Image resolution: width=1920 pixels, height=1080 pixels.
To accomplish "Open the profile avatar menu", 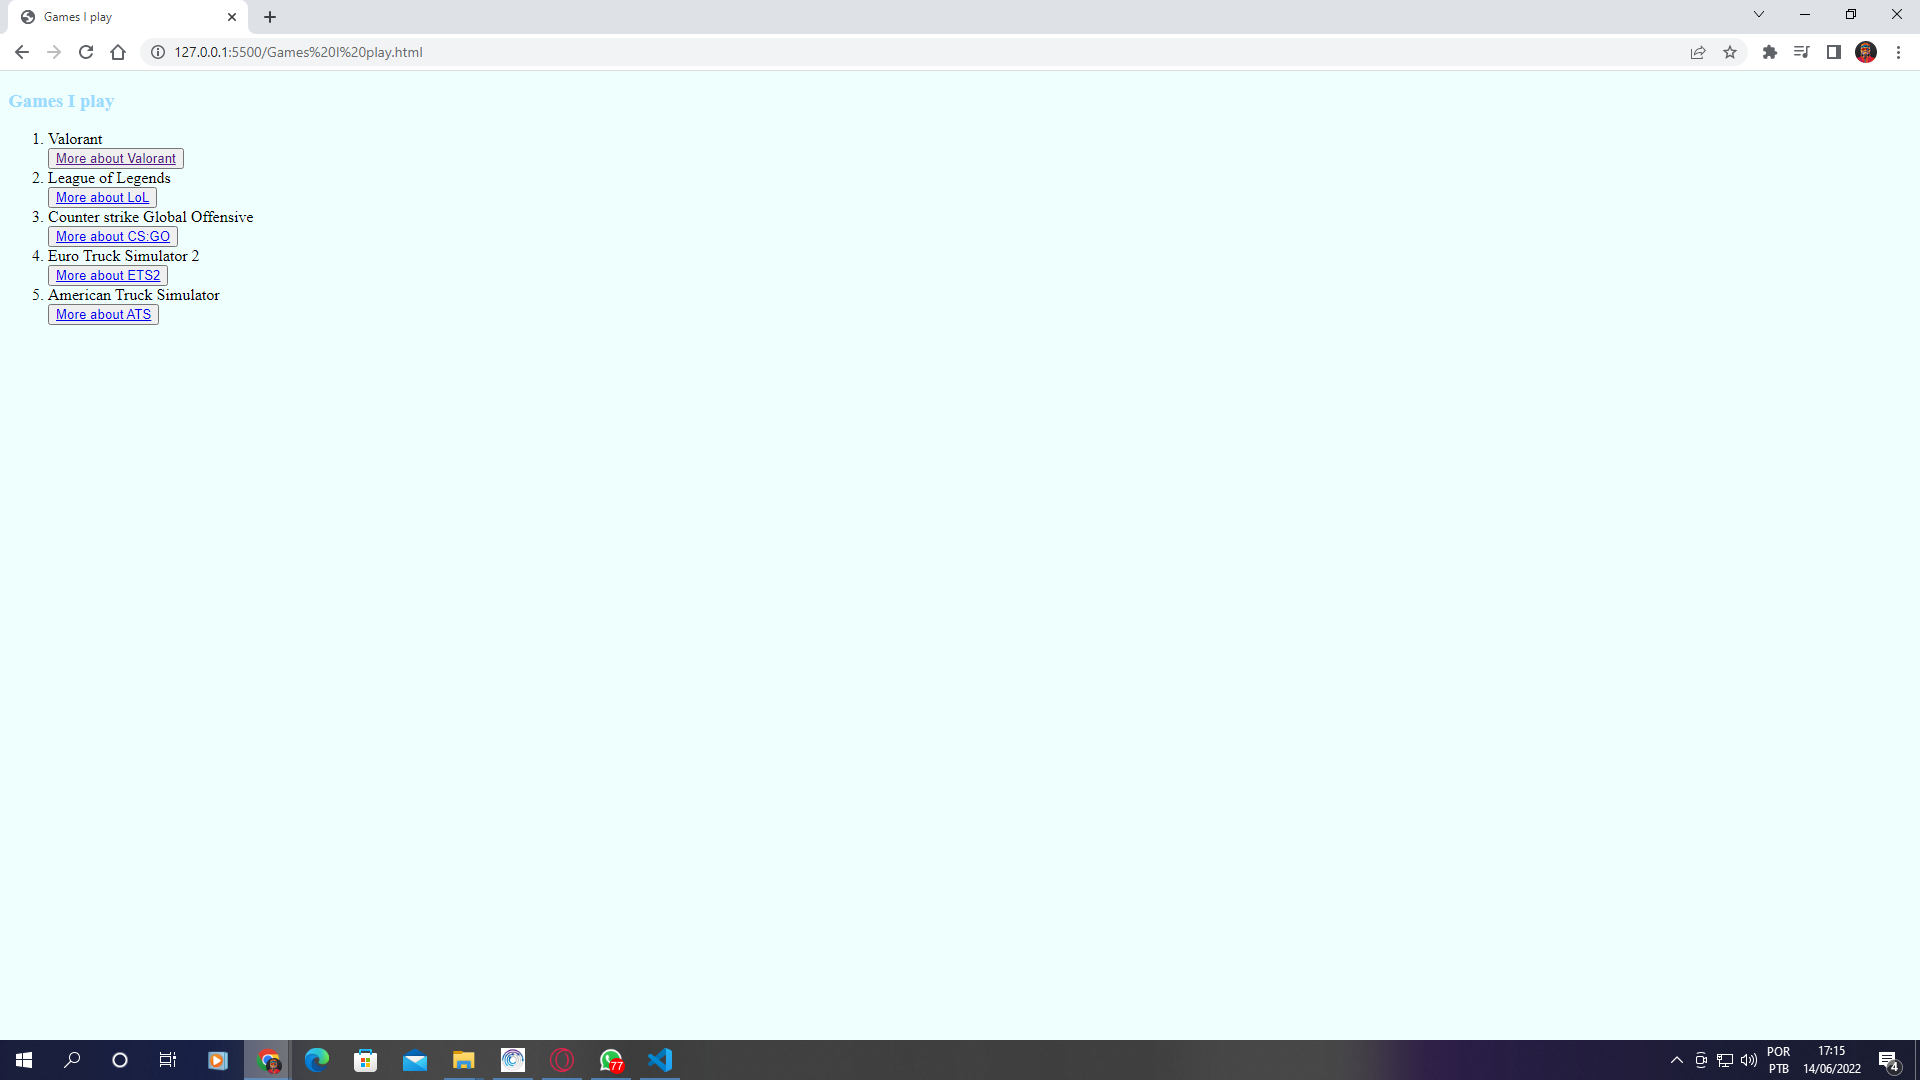I will click(1865, 52).
